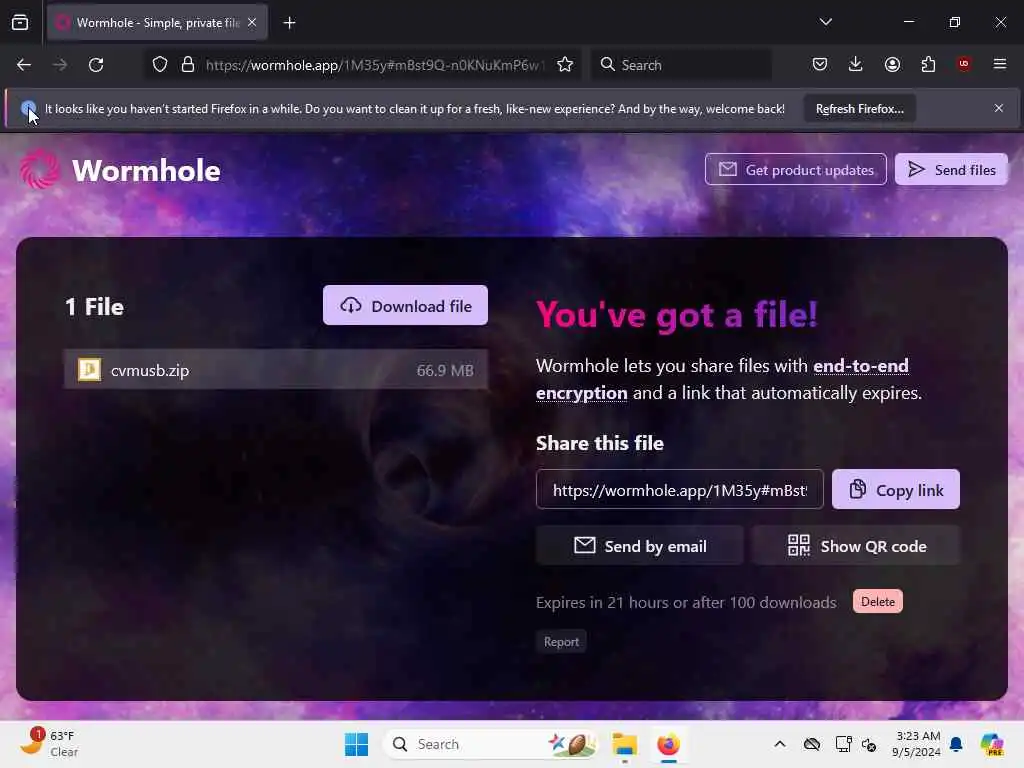Viewport: 1024px width, 768px height.
Task: Select the Wormhole browser tab
Action: pos(157,23)
